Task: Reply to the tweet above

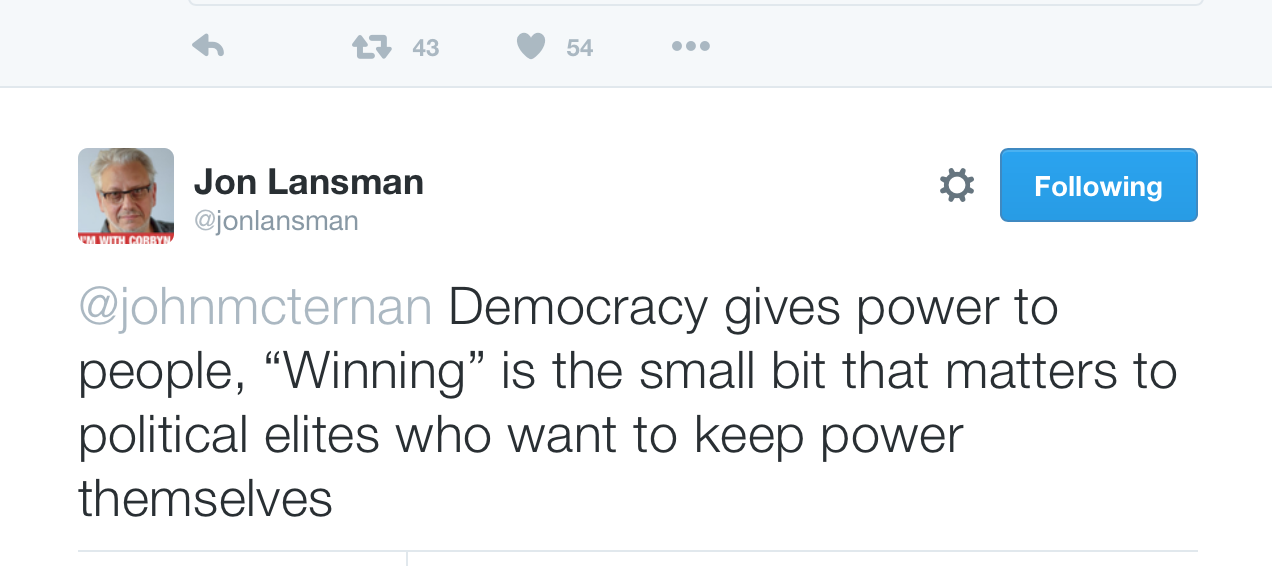Action: click(207, 46)
